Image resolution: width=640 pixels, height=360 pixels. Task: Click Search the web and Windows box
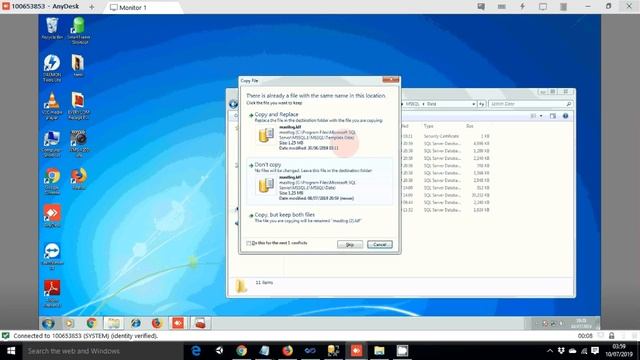point(102,351)
